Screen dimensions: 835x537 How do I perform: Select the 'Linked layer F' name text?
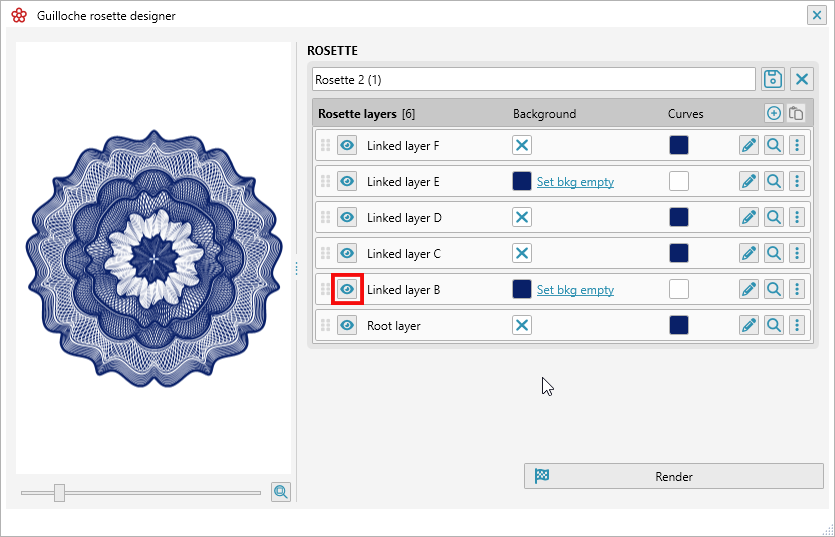point(403,145)
